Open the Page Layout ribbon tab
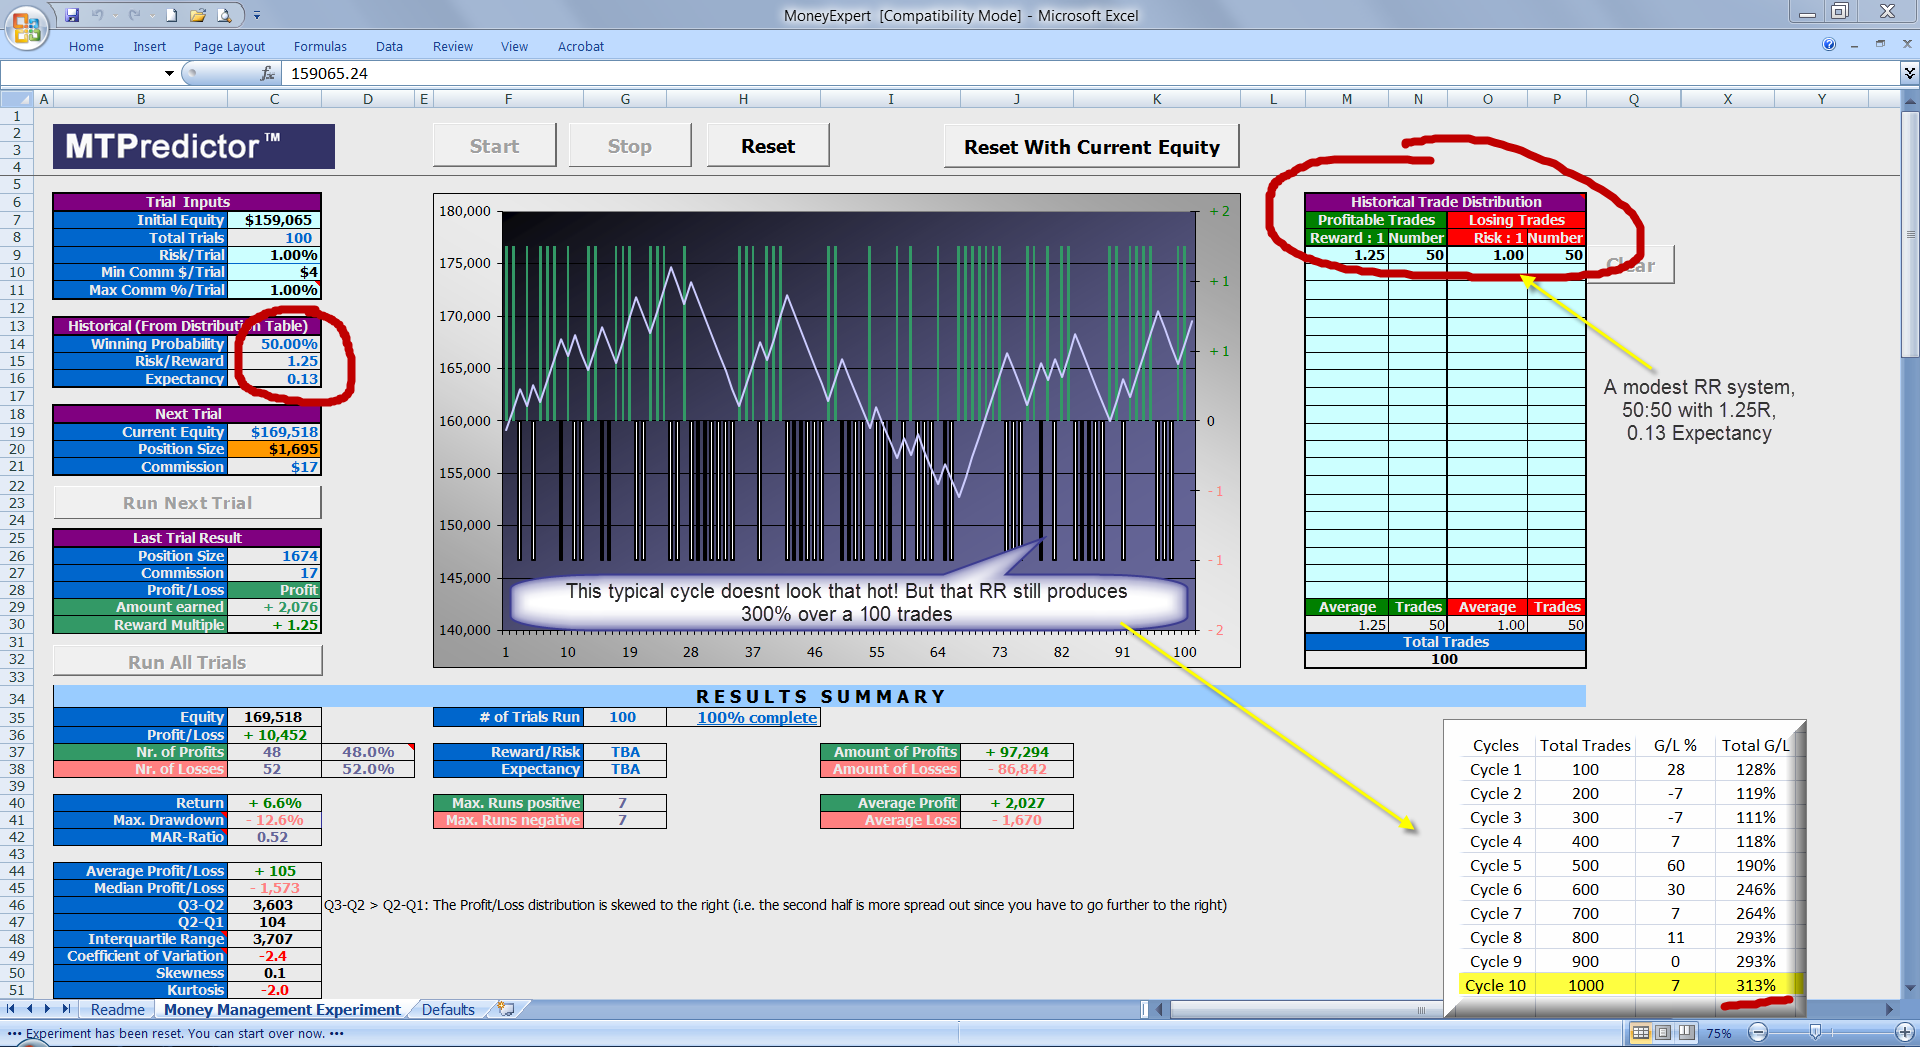Screen dimensions: 1920x1047 229,46
